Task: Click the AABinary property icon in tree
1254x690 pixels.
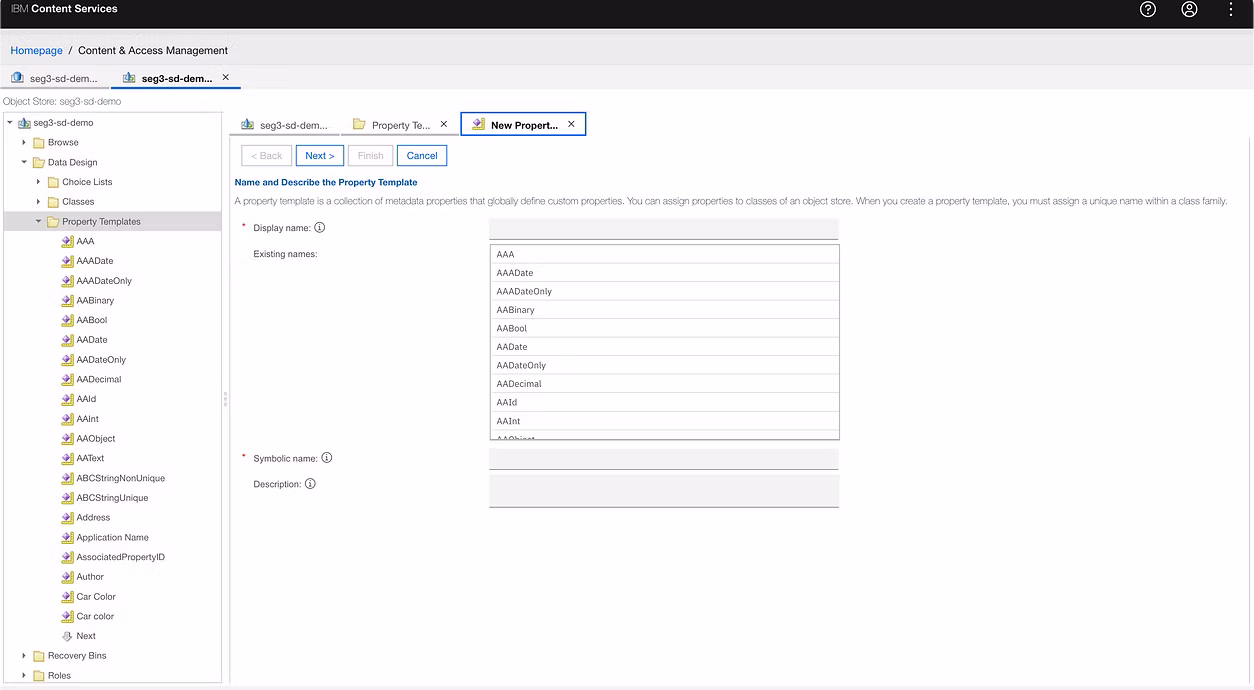Action: tap(67, 300)
